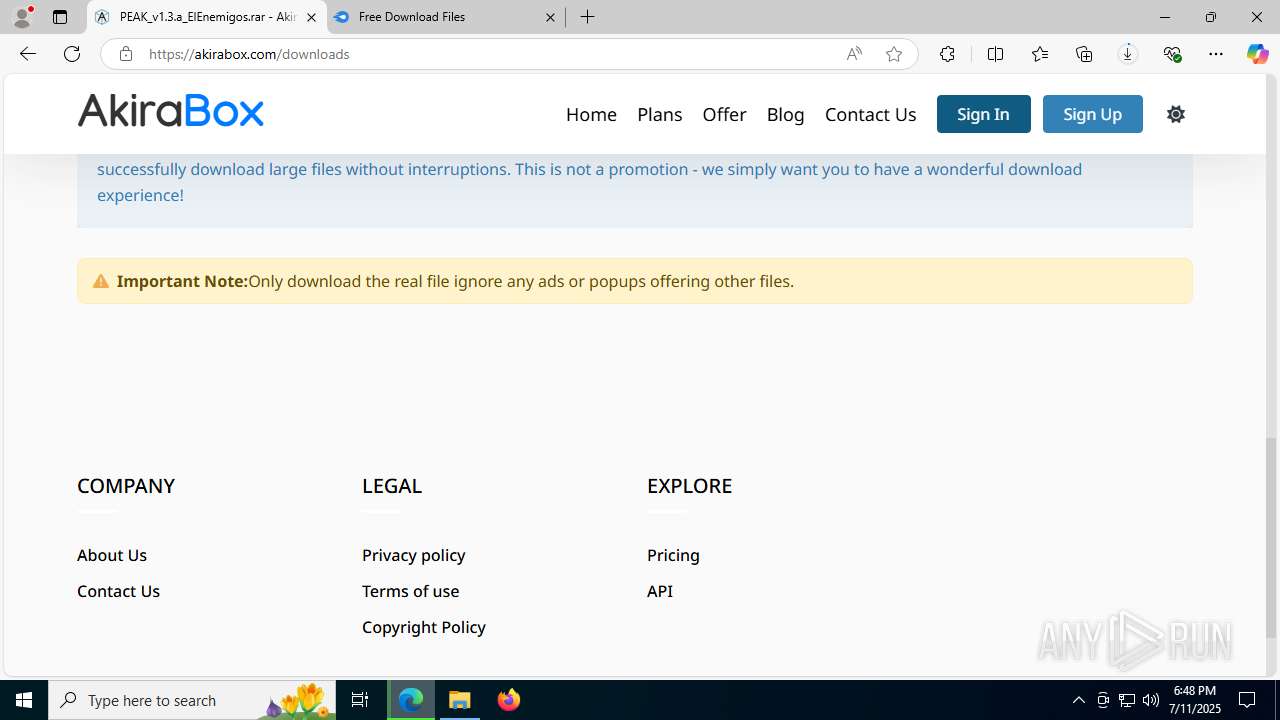Open the Settings and more ellipsis menu

point(1216,54)
